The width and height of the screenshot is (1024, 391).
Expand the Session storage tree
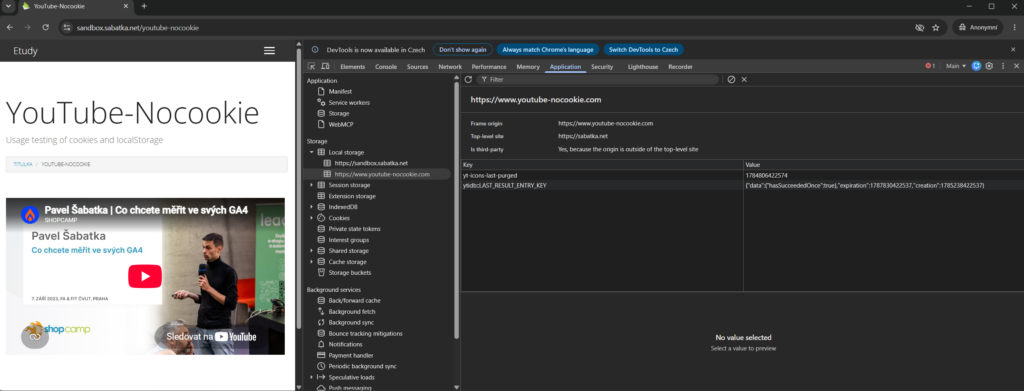[312, 185]
